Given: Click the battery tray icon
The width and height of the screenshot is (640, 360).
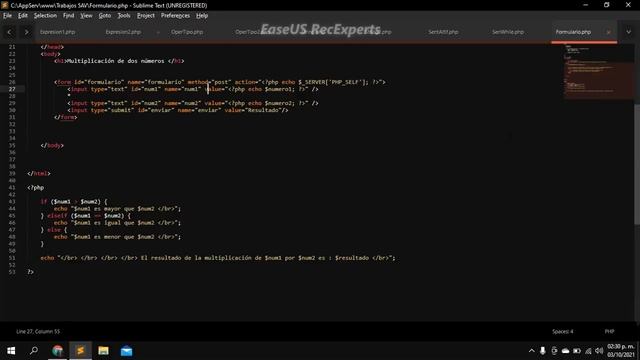Looking at the screenshot, I should point(577,351).
